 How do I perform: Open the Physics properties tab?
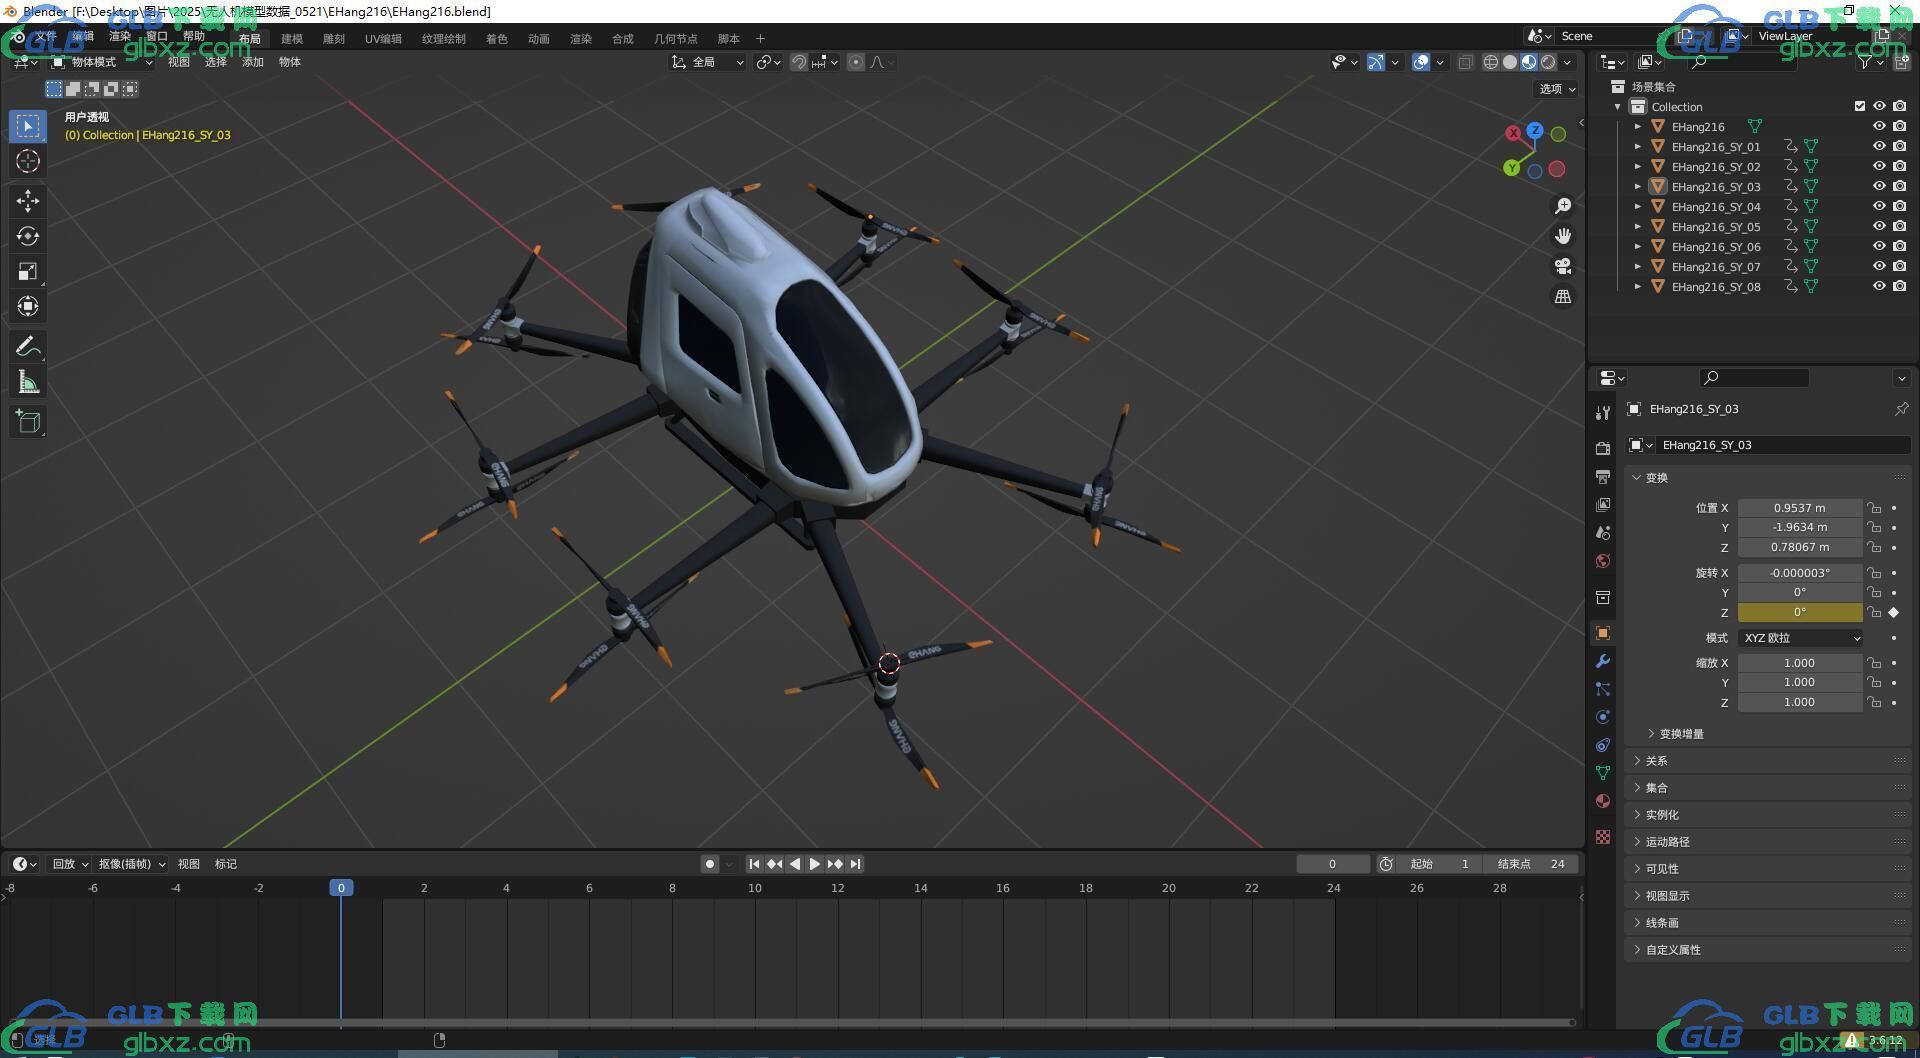tap(1603, 717)
